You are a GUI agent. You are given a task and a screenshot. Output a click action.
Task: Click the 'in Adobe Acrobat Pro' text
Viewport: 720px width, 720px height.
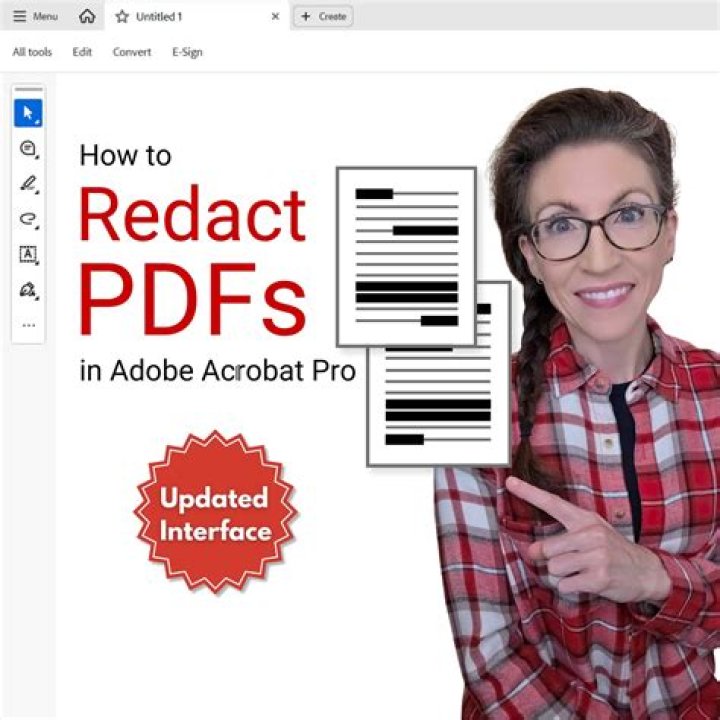[x=218, y=371]
